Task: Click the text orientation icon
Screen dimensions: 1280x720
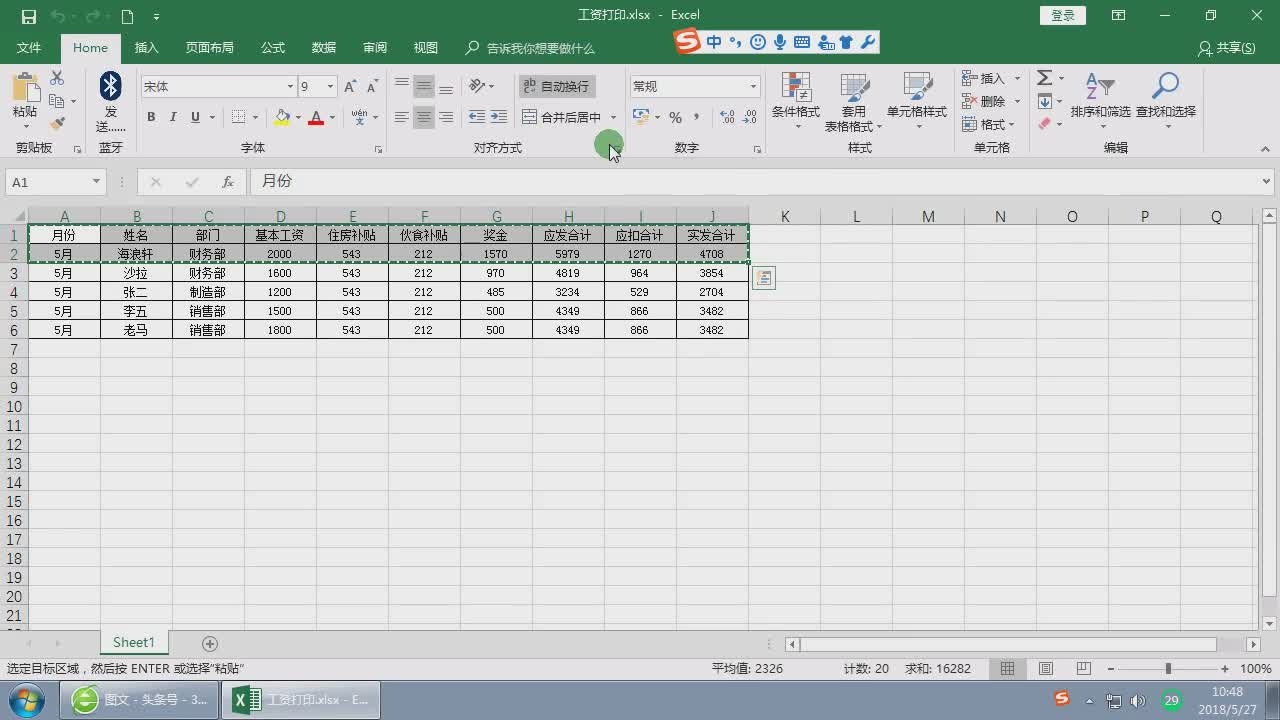Action: coord(478,86)
